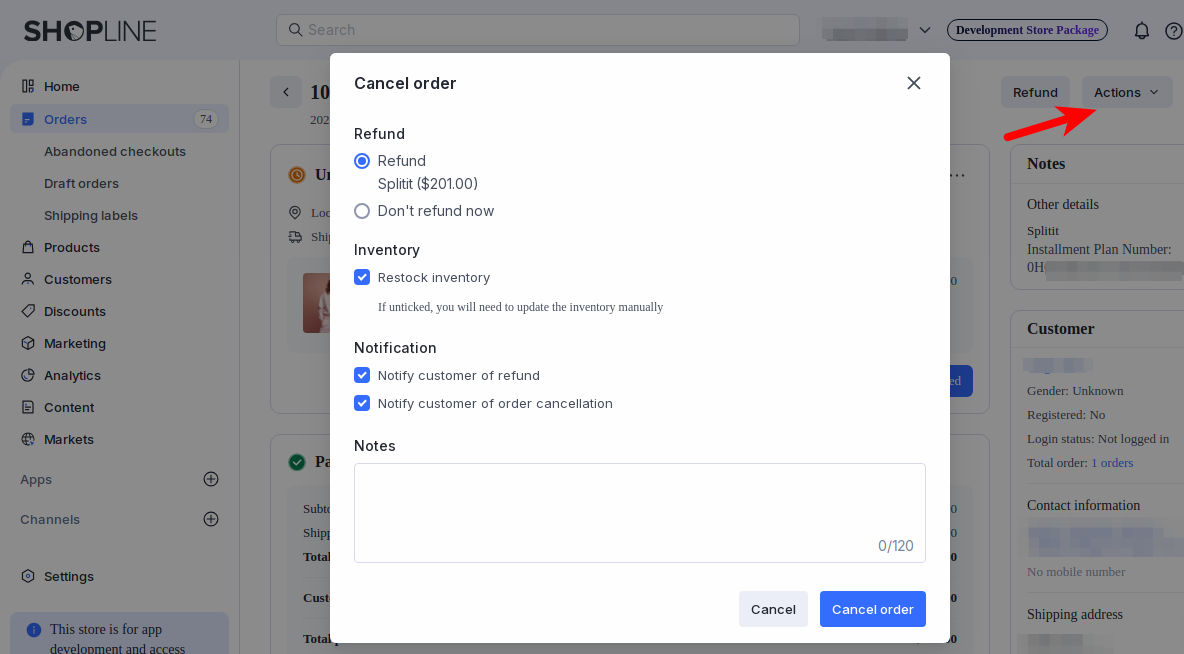Click the product thumbnail image

pos(316,303)
